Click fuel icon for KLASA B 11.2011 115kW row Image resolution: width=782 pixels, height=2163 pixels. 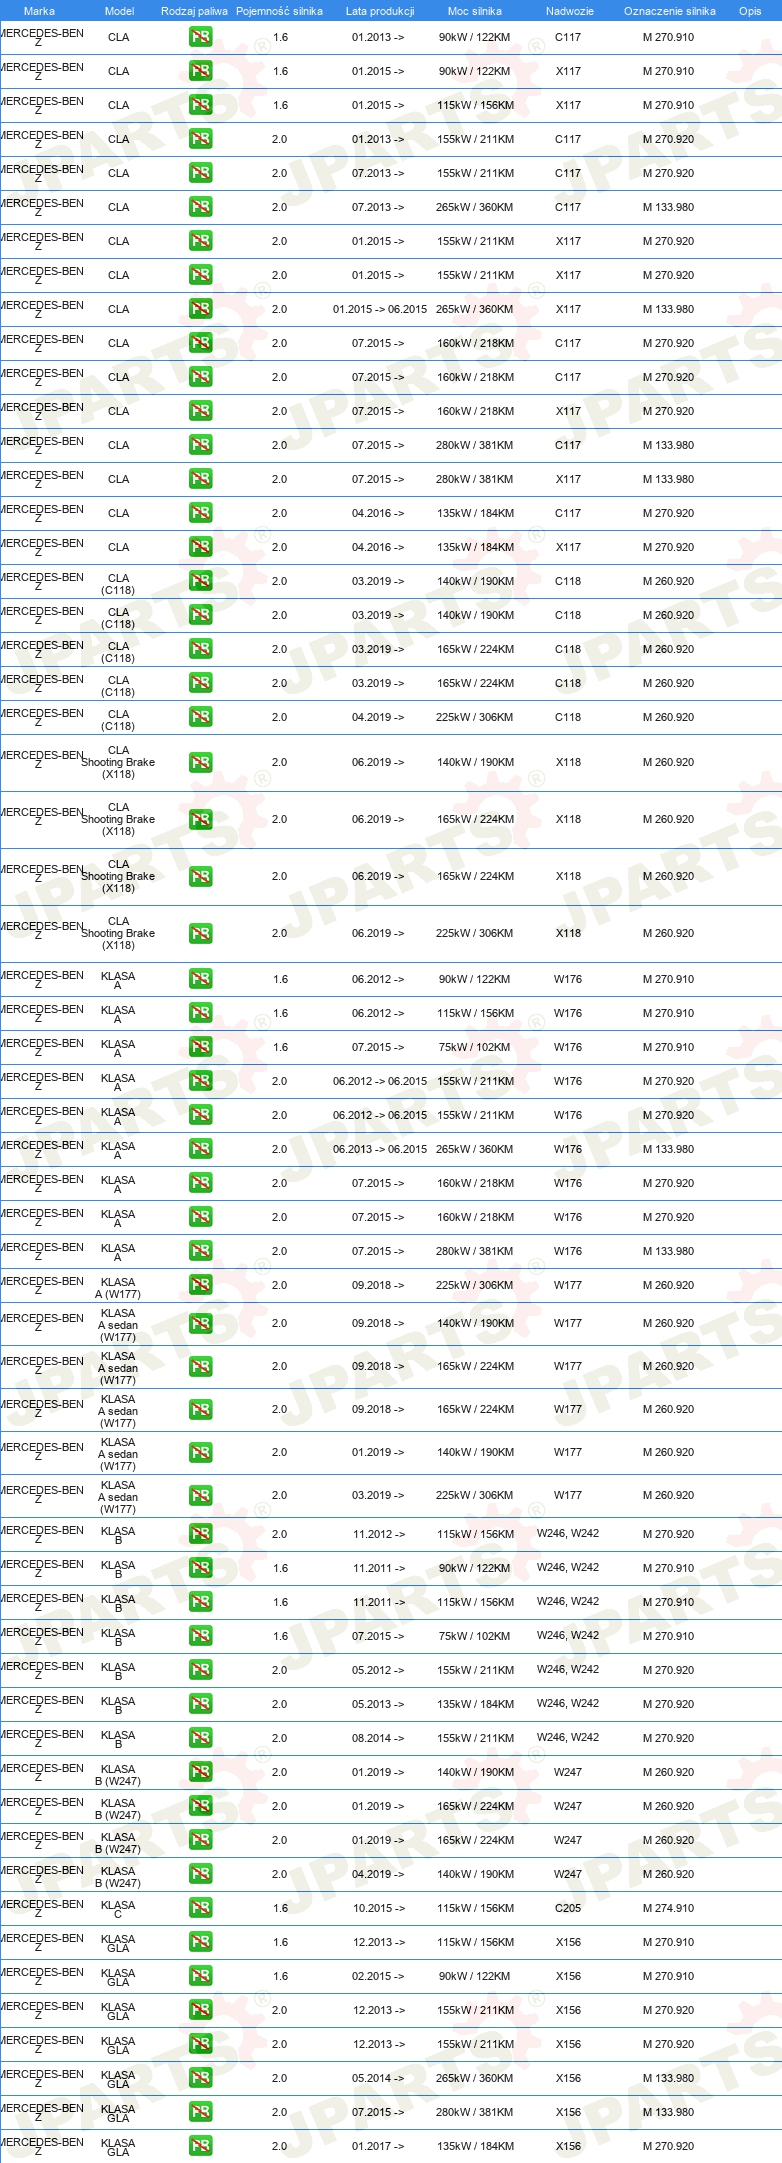coord(200,1602)
